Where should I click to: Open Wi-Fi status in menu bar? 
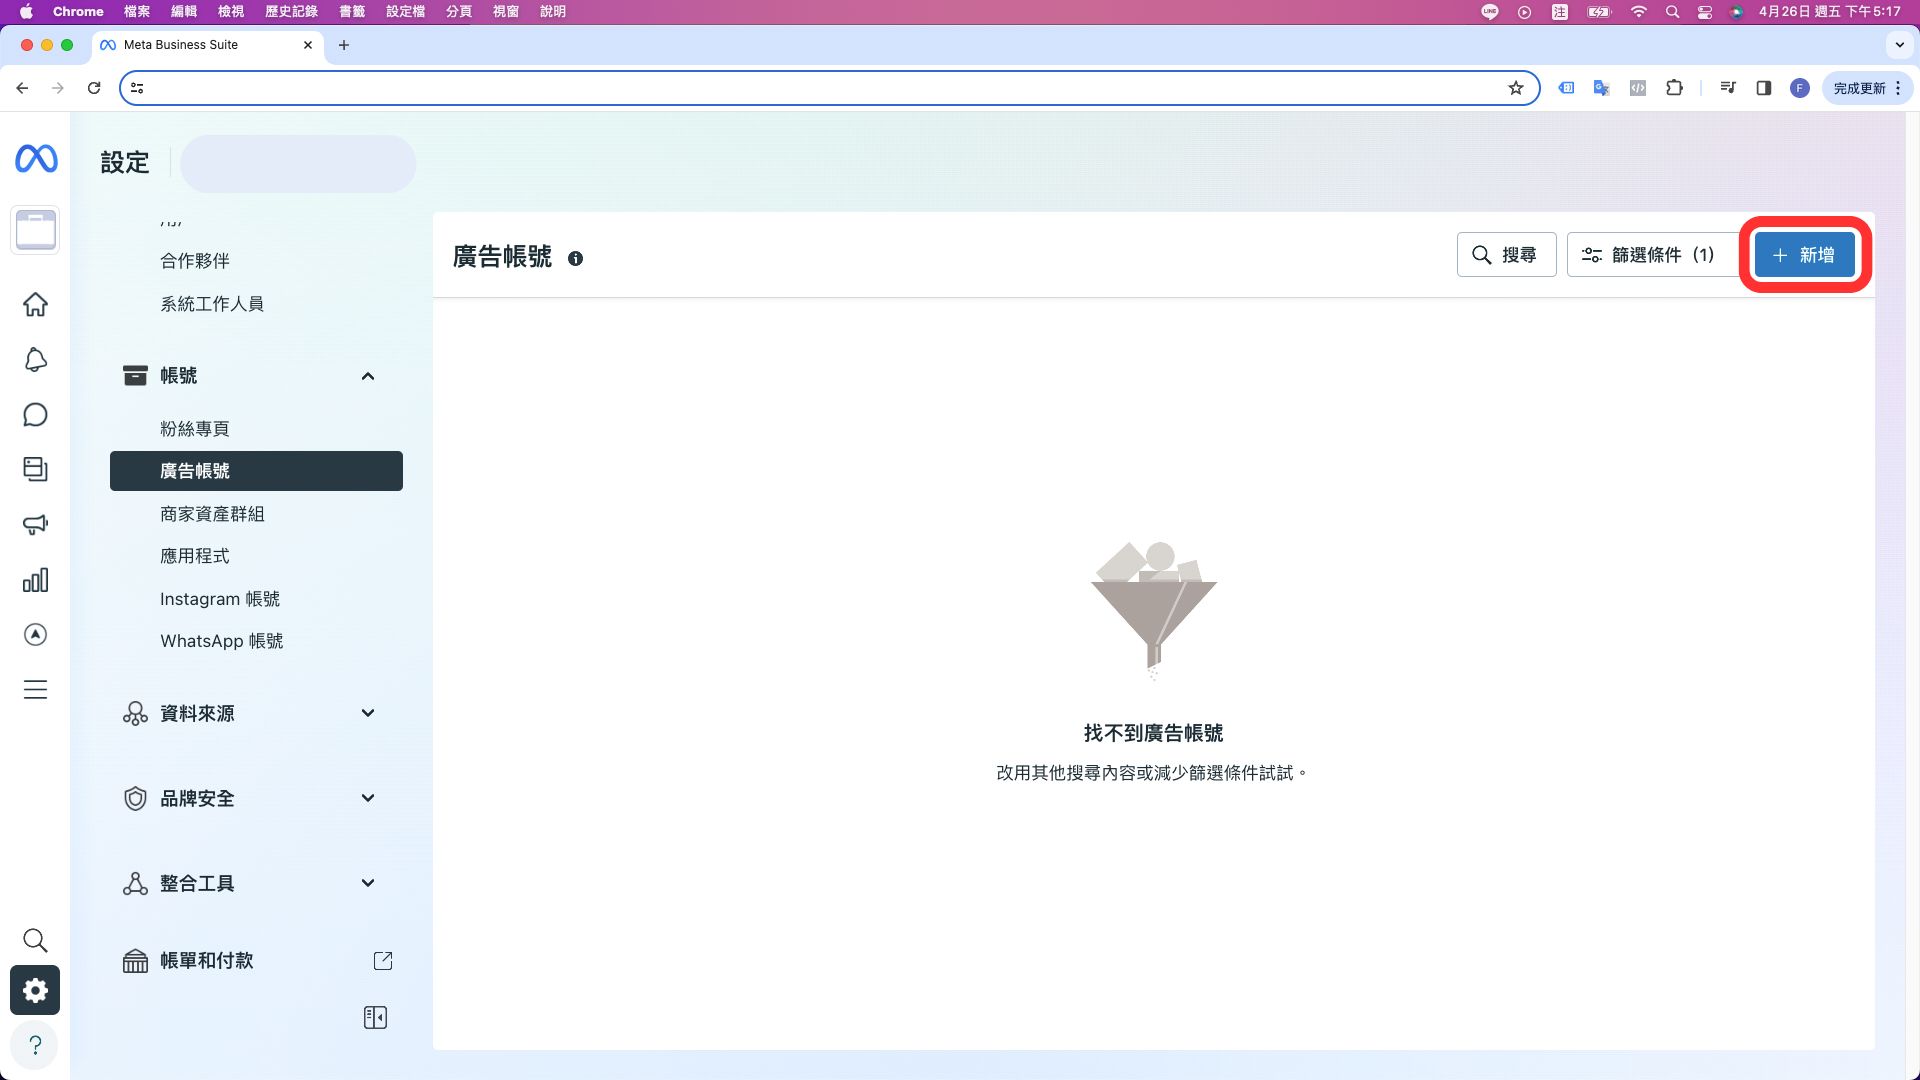1638,12
